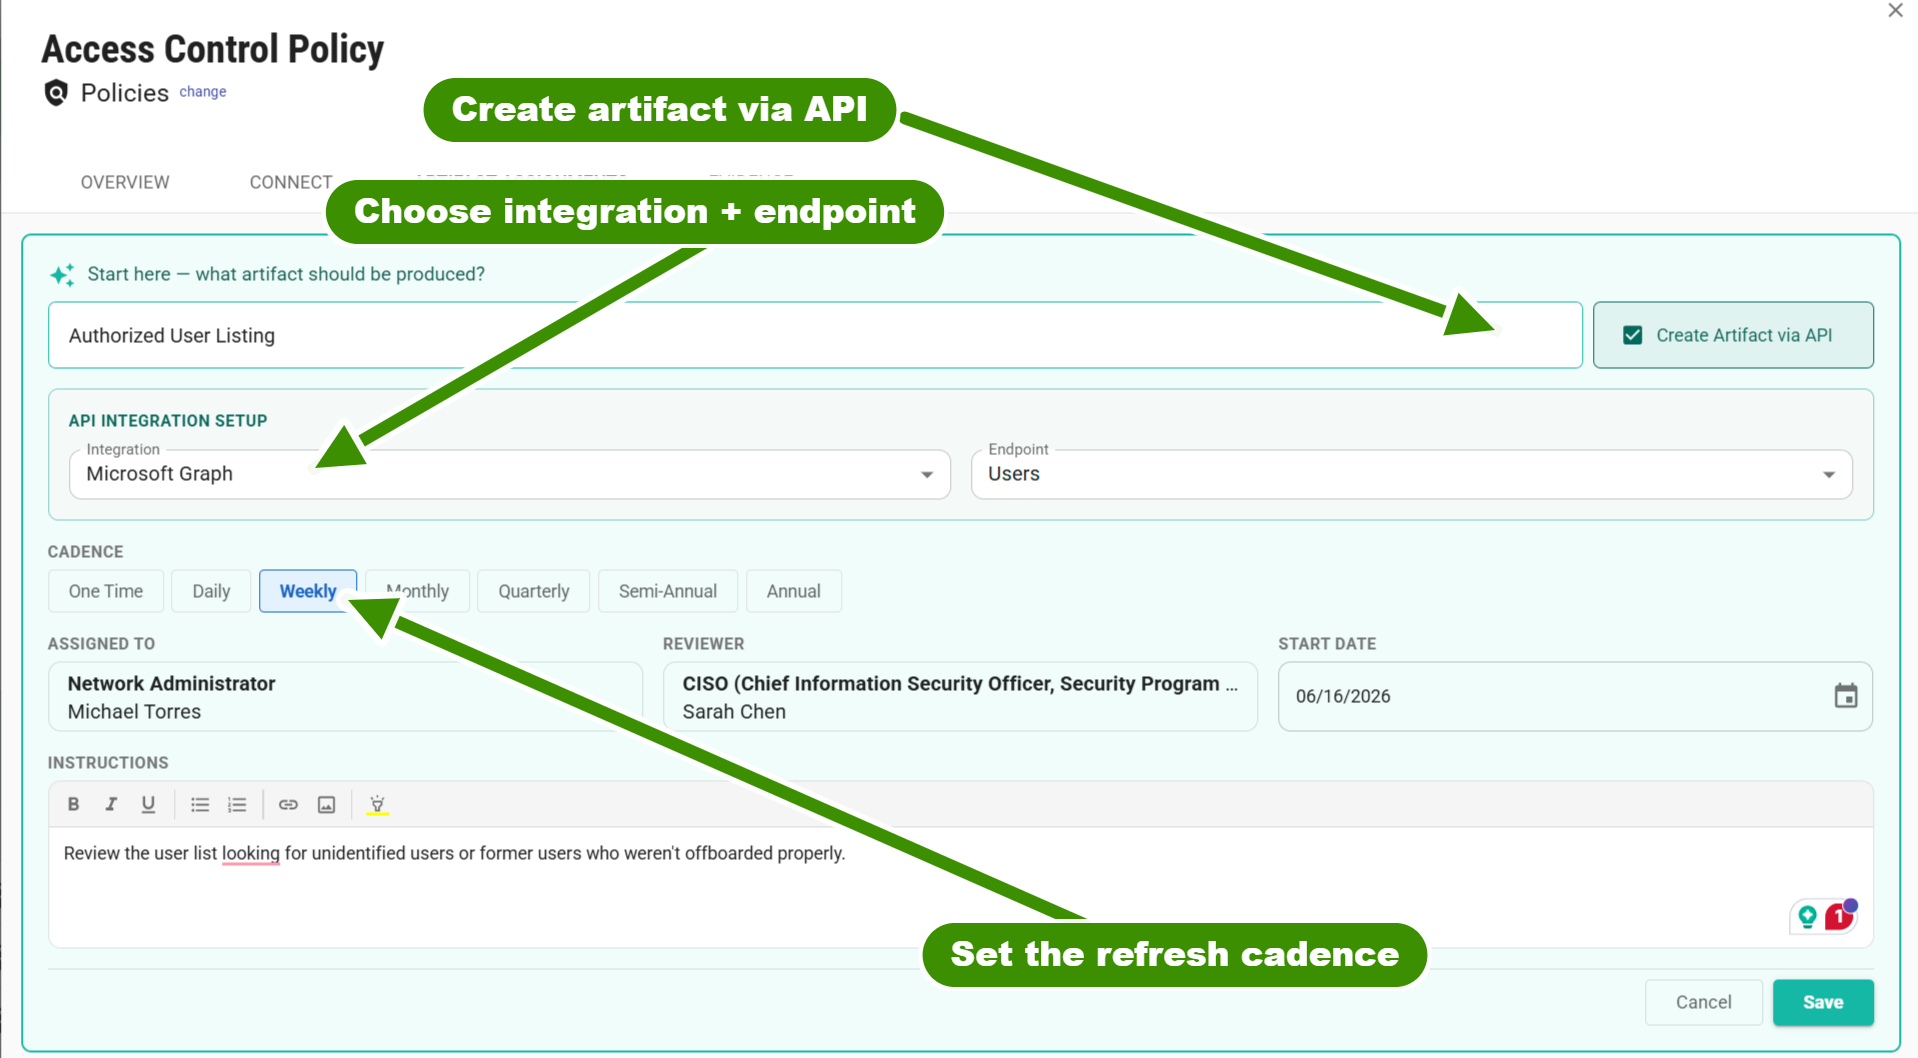This screenshot has height=1058, width=1918.
Task: Switch to the Connect tab
Action: coord(291,182)
